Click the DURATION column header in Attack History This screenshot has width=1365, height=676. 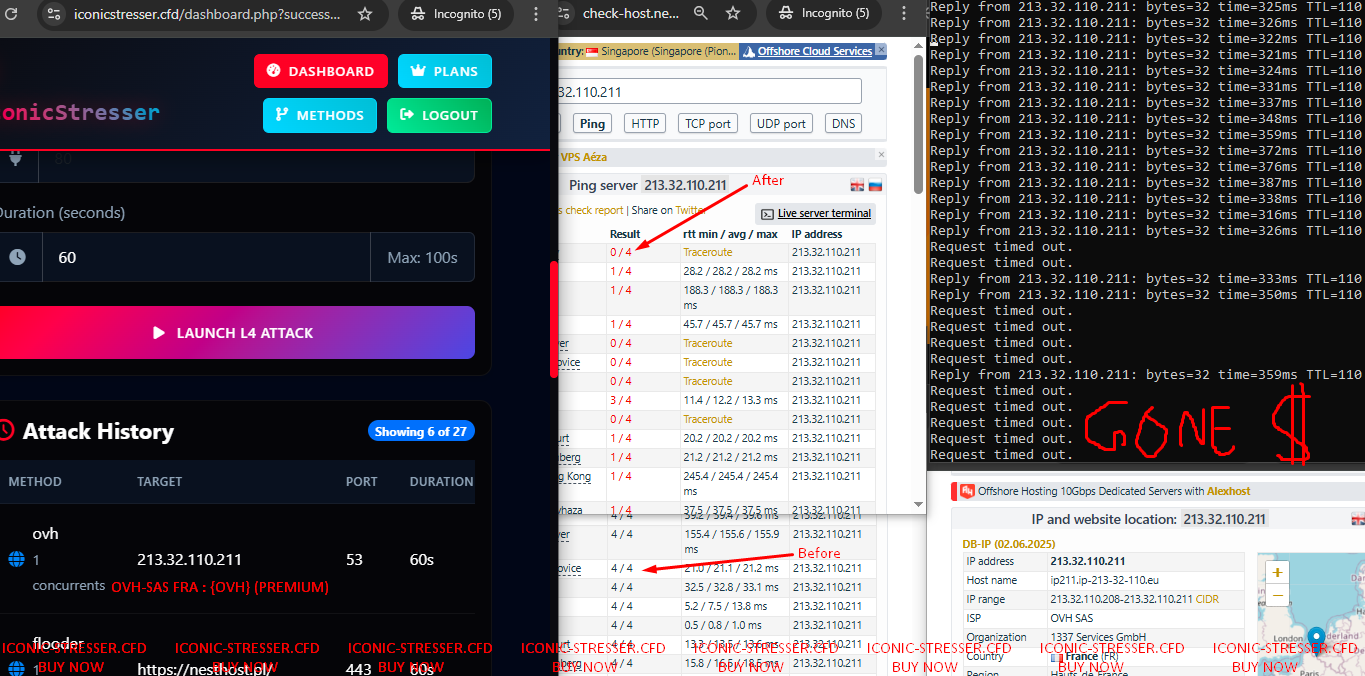(x=441, y=481)
